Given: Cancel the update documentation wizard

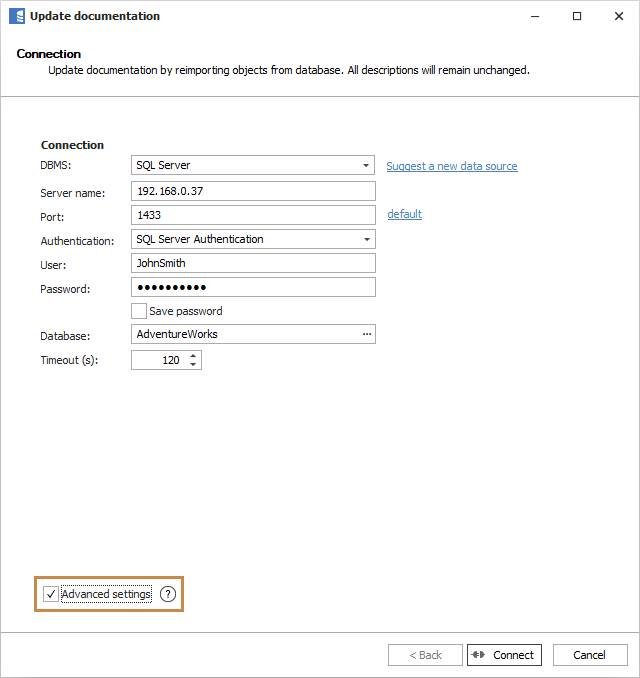Looking at the screenshot, I should (589, 655).
